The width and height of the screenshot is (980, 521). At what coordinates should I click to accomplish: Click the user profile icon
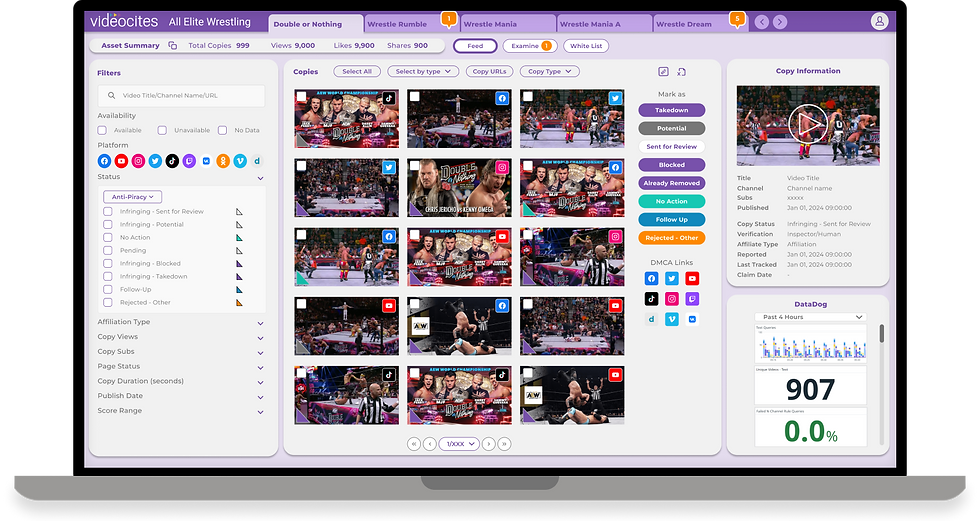pos(879,21)
